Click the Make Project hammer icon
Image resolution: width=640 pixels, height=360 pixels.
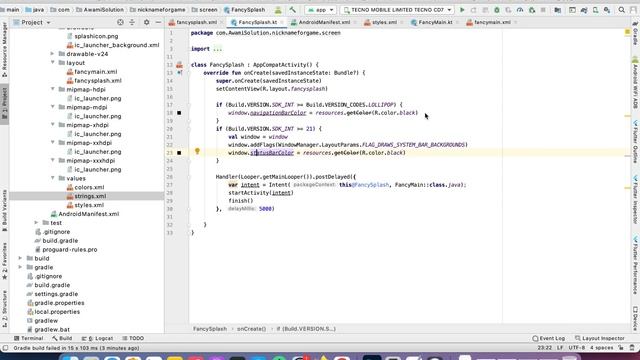[292, 10]
